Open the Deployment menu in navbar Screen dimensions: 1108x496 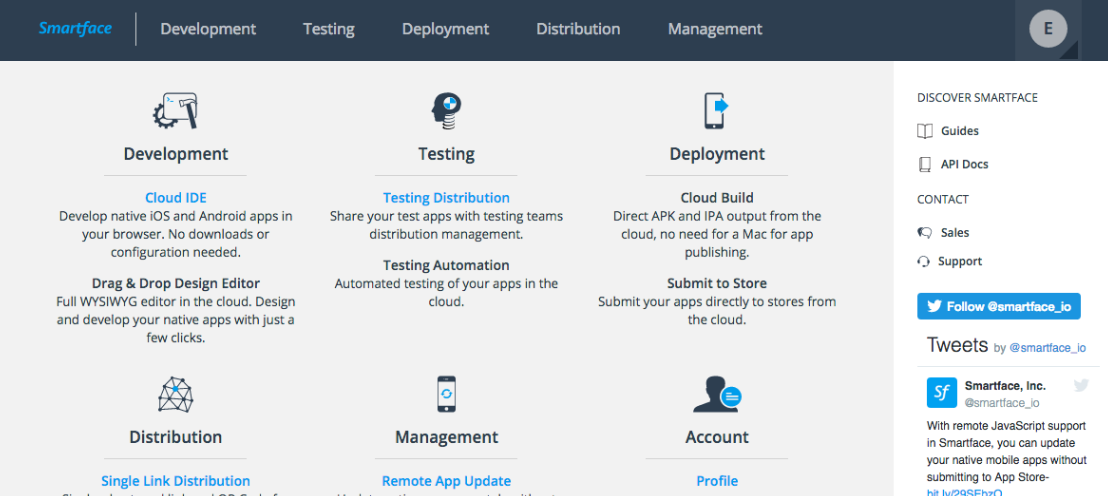445,29
